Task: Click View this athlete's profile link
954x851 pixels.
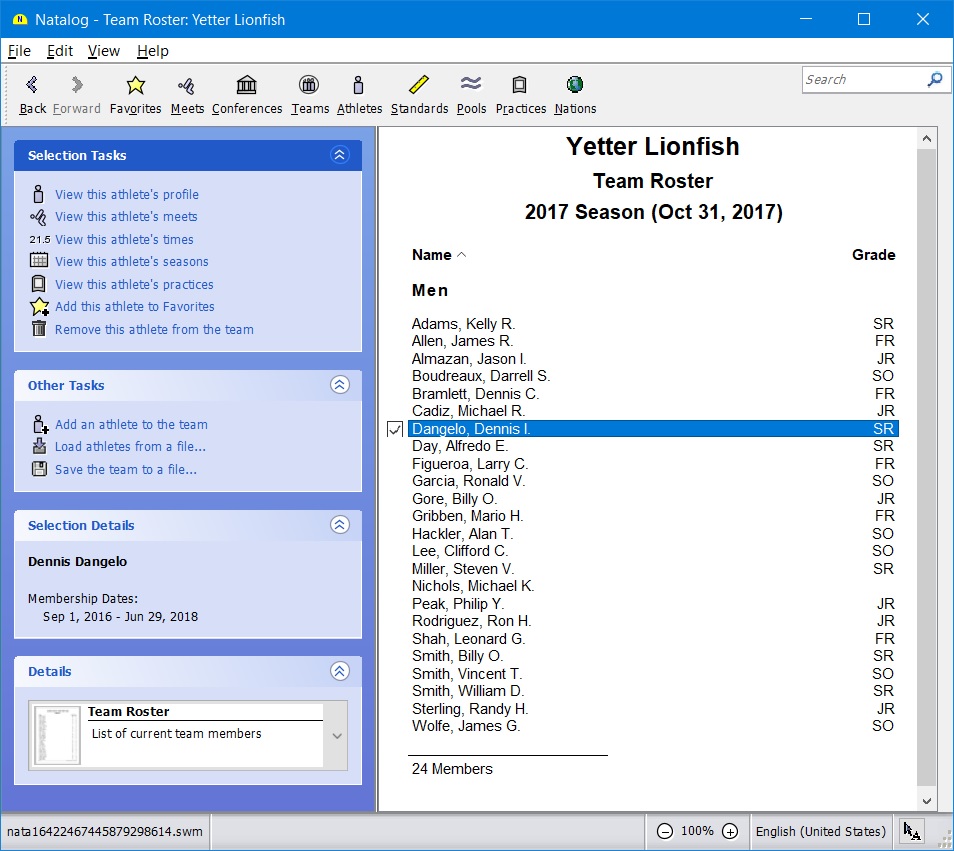Action: [x=126, y=195]
